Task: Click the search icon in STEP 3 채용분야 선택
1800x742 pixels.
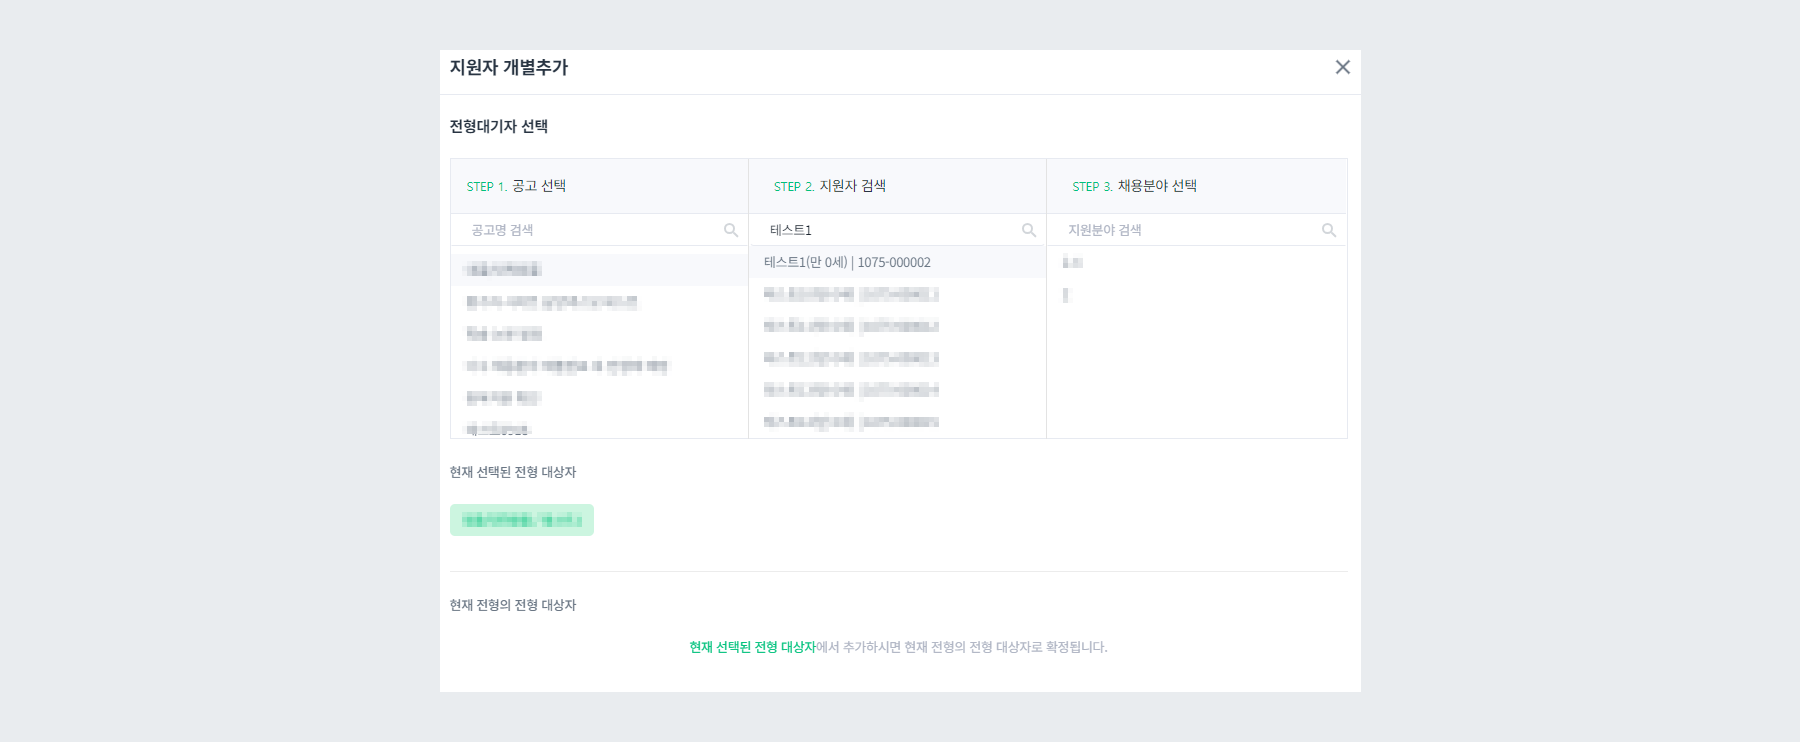Action: coord(1329,230)
